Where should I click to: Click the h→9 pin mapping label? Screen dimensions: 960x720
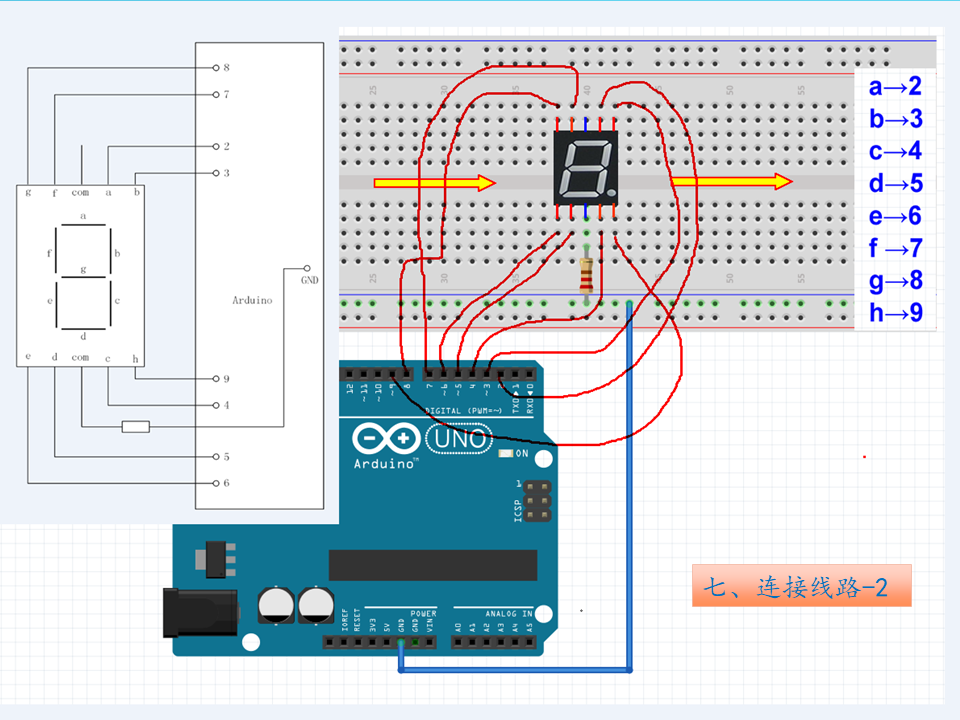895,313
